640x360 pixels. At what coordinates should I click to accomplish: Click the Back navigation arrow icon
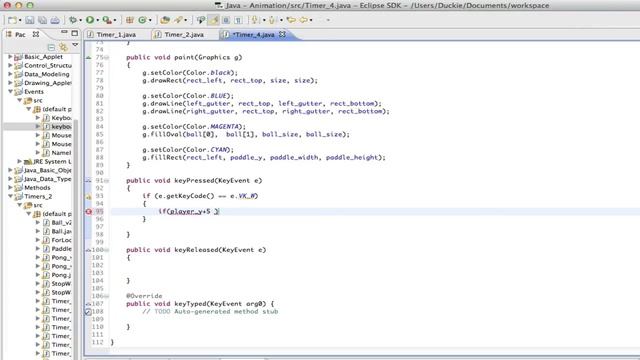(304, 20)
